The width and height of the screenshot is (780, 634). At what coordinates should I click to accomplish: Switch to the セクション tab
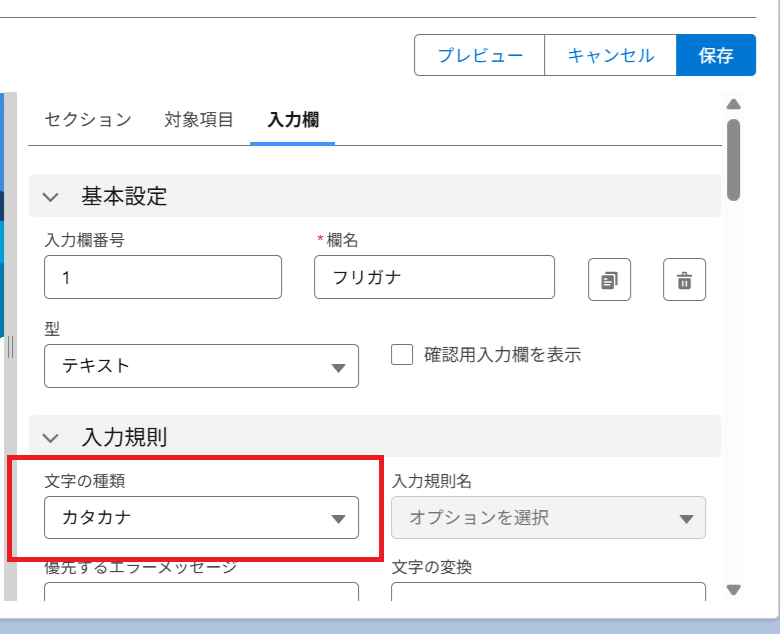[88, 120]
